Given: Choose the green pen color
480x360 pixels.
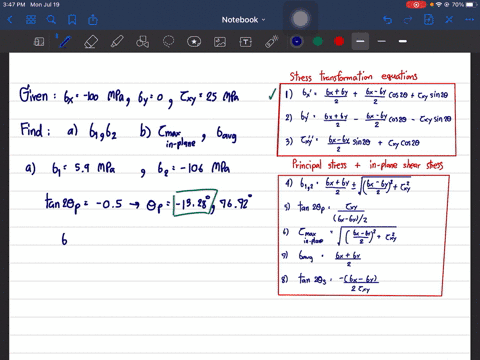Looking at the screenshot, I should pos(318,41).
